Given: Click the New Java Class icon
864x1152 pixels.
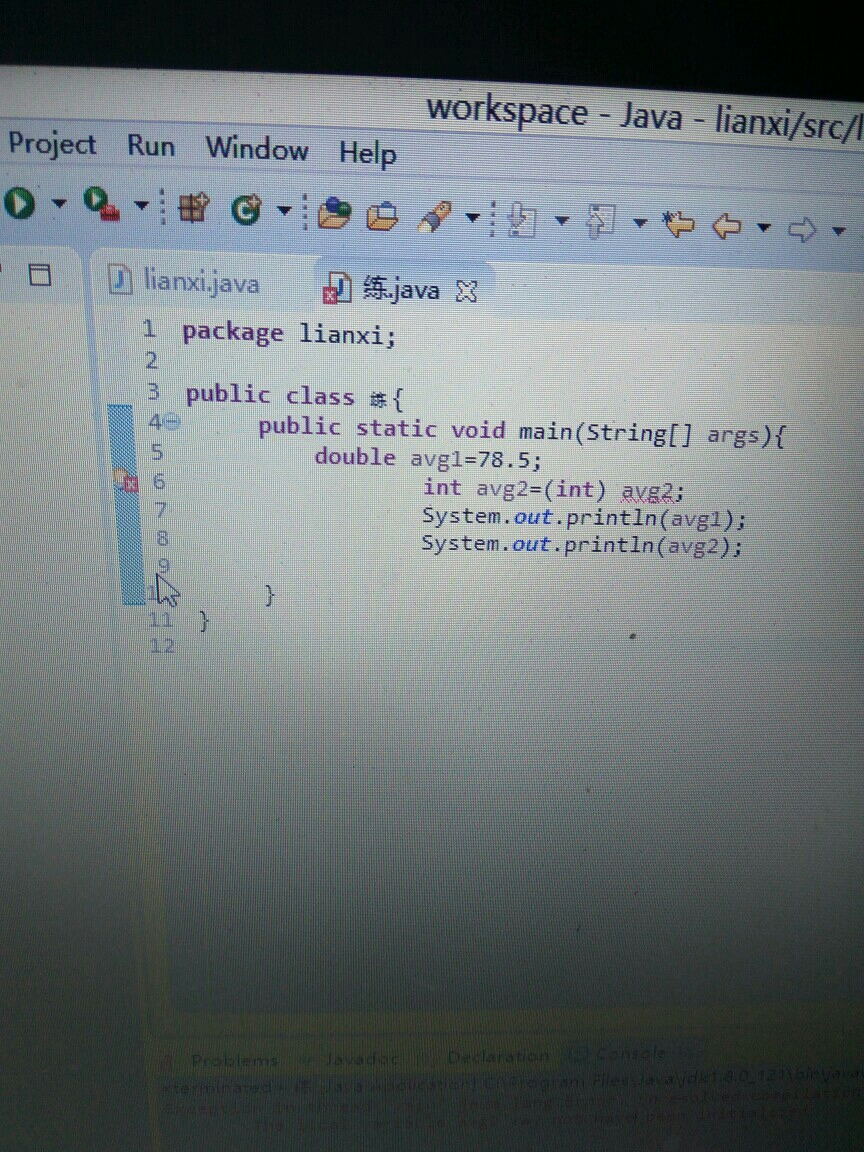Looking at the screenshot, I should (x=246, y=210).
